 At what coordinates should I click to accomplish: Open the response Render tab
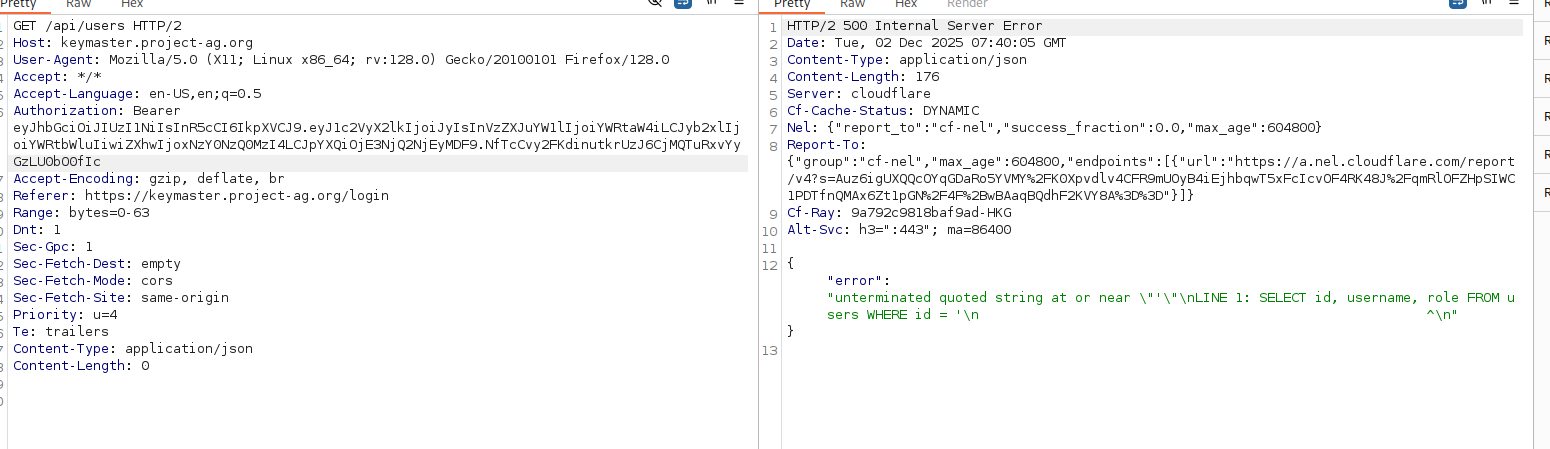point(967,4)
